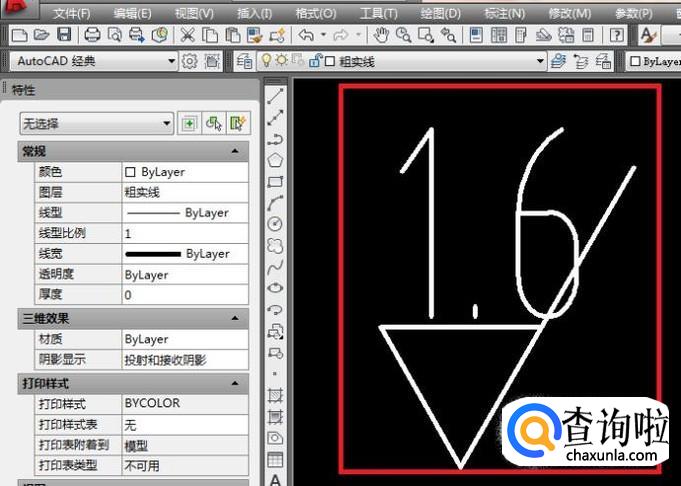Click the 粗实线 layer color square

click(330, 62)
